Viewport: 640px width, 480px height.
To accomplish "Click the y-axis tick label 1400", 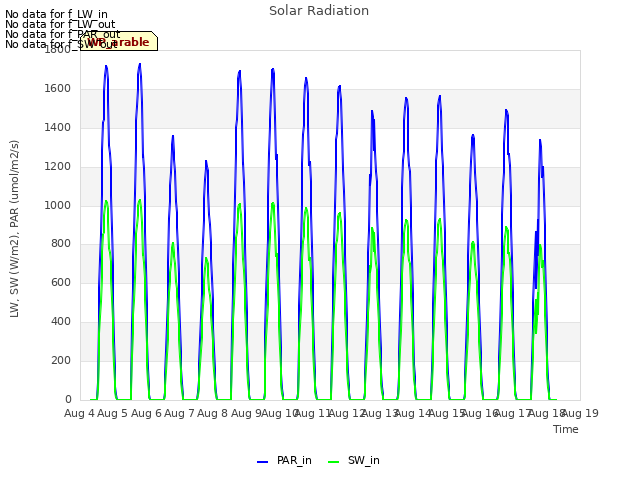I will (58, 127).
